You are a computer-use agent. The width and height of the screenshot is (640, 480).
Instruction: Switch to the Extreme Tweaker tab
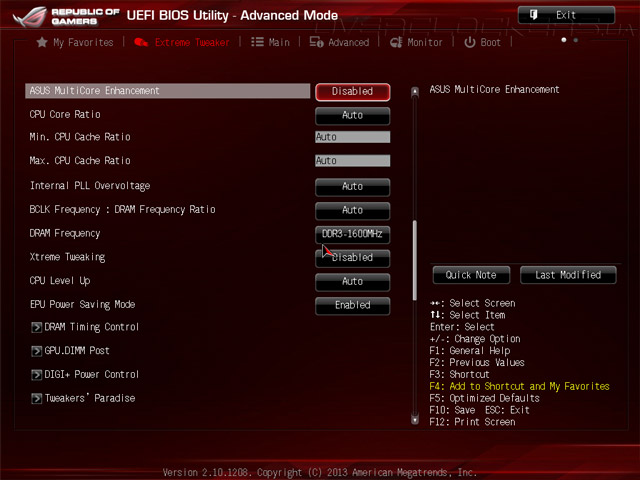coord(182,42)
